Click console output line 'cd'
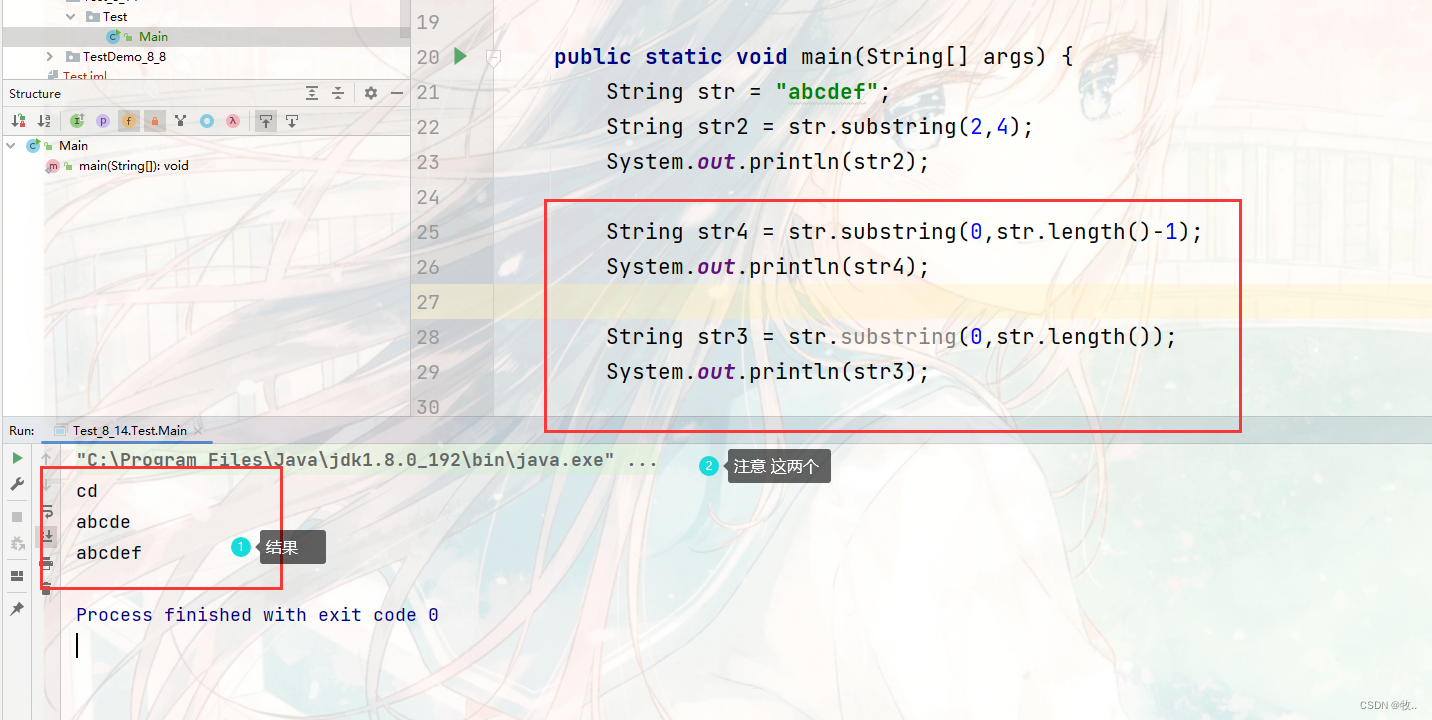The width and height of the screenshot is (1432, 720). (87, 491)
